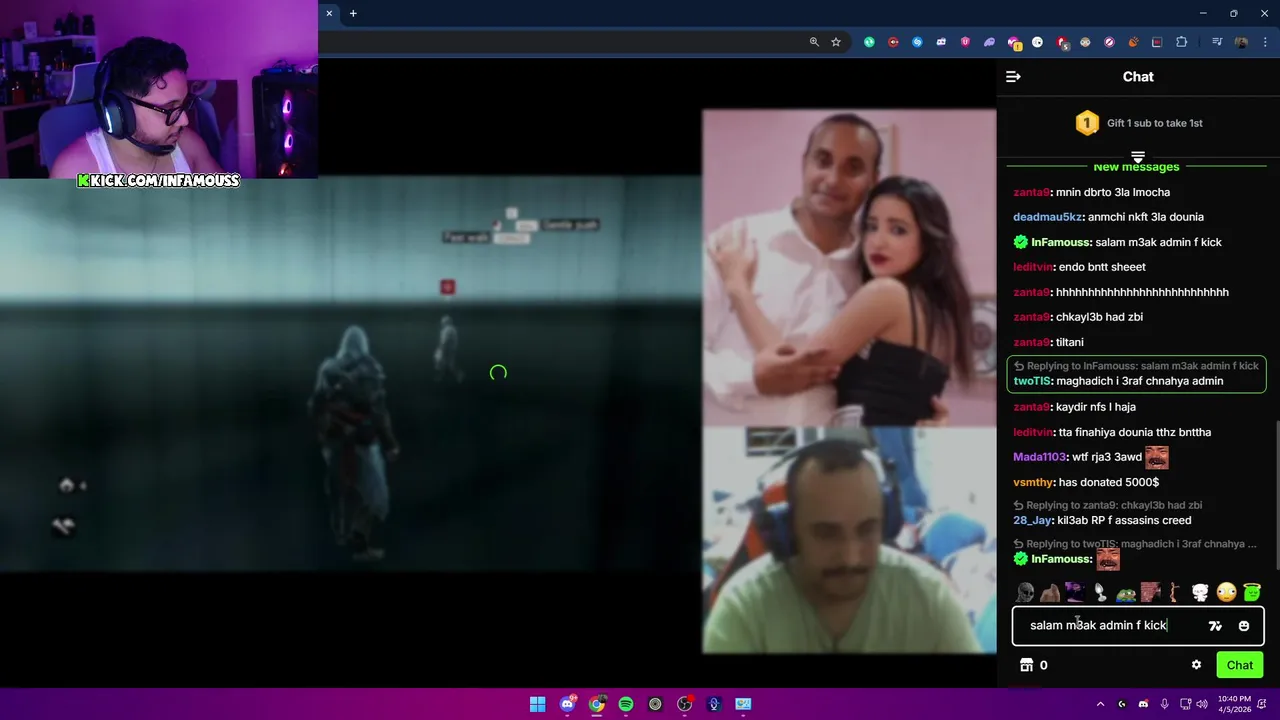The height and width of the screenshot is (720, 1280).
Task: Choose the white bear emote
Action: tap(1201, 593)
